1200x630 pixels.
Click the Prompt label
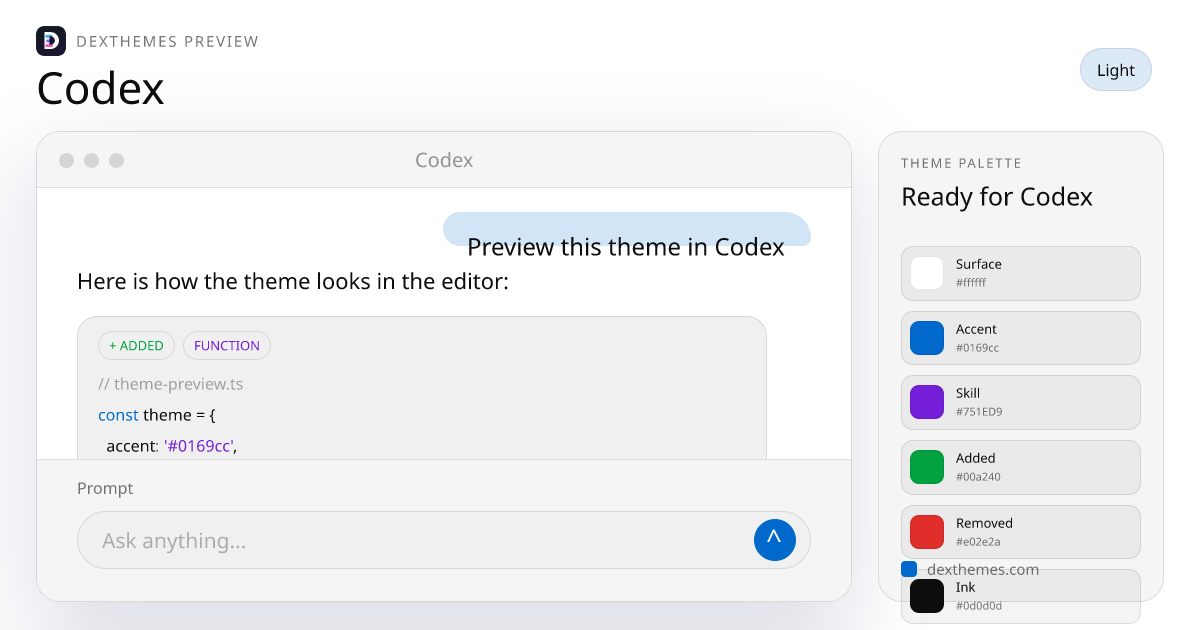105,488
